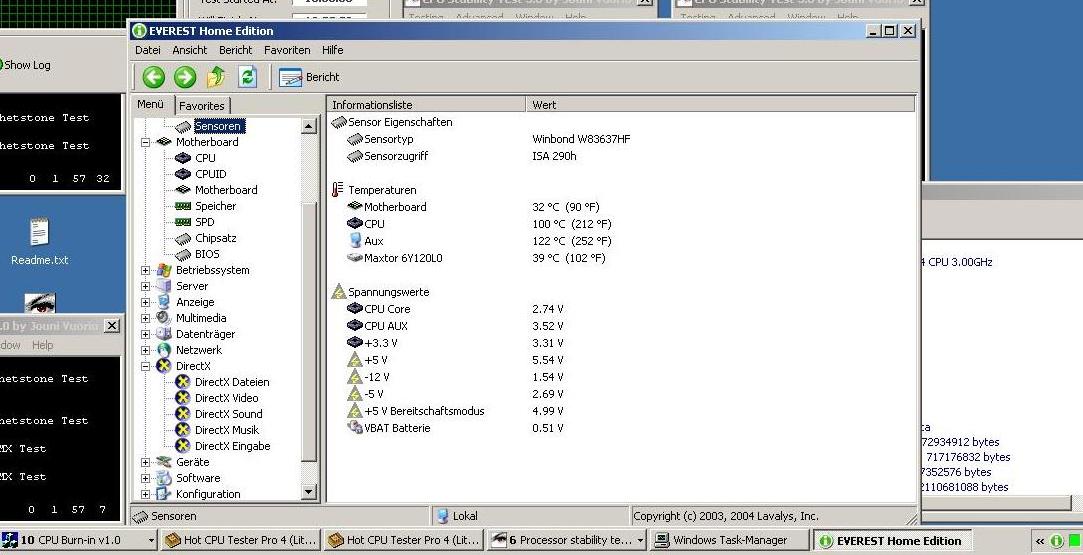The image size is (1083, 555).
Task: Open Readme.txt on the desktop
Action: point(39,242)
